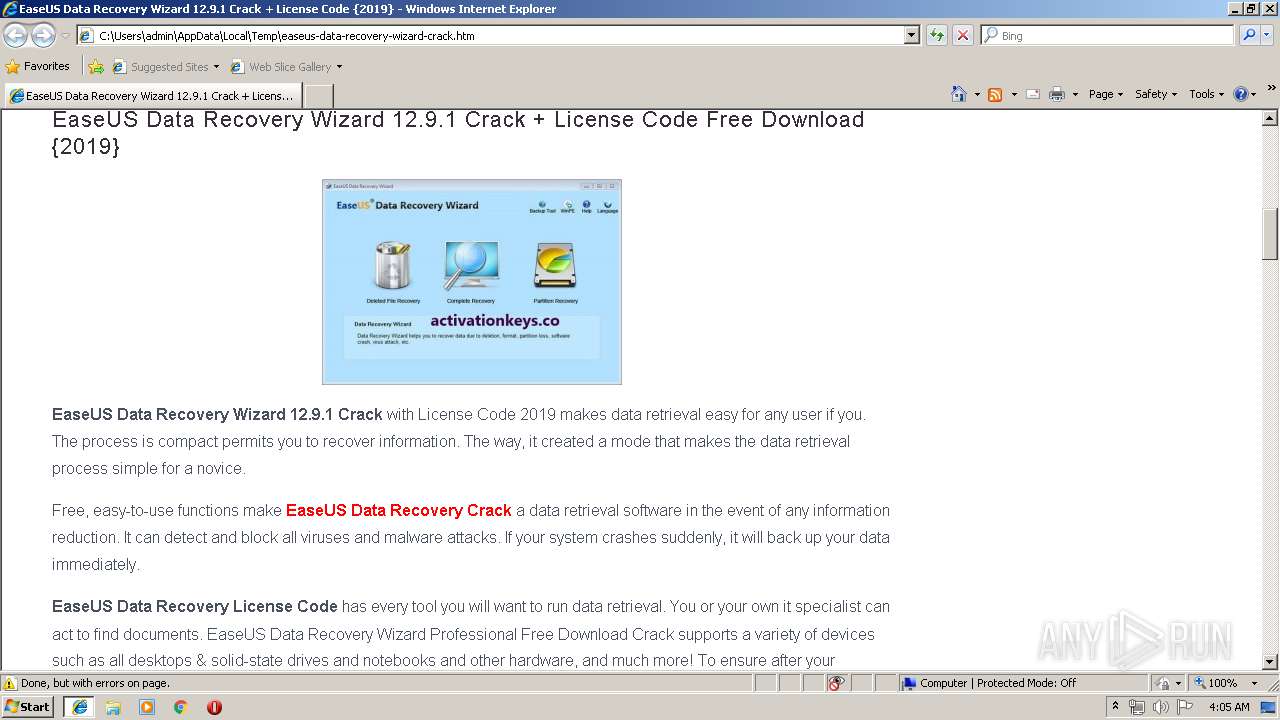1280x720 pixels.
Task: Click the clock showing 4:05 AM
Action: click(1229, 707)
